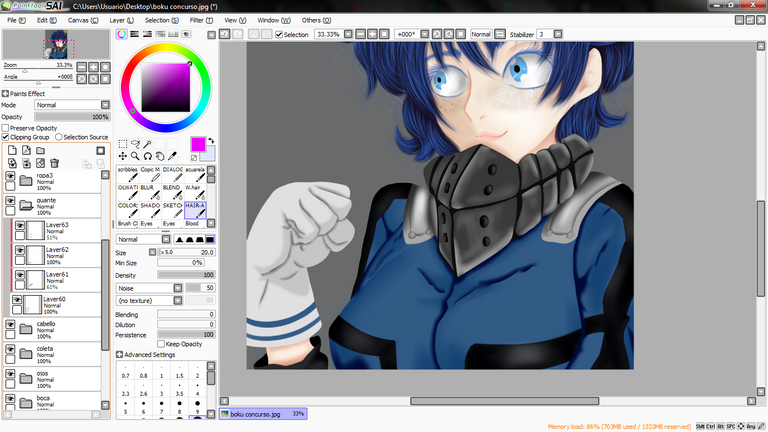The image size is (768, 432).
Task: Click the layer mask icon
Action: pos(100,150)
